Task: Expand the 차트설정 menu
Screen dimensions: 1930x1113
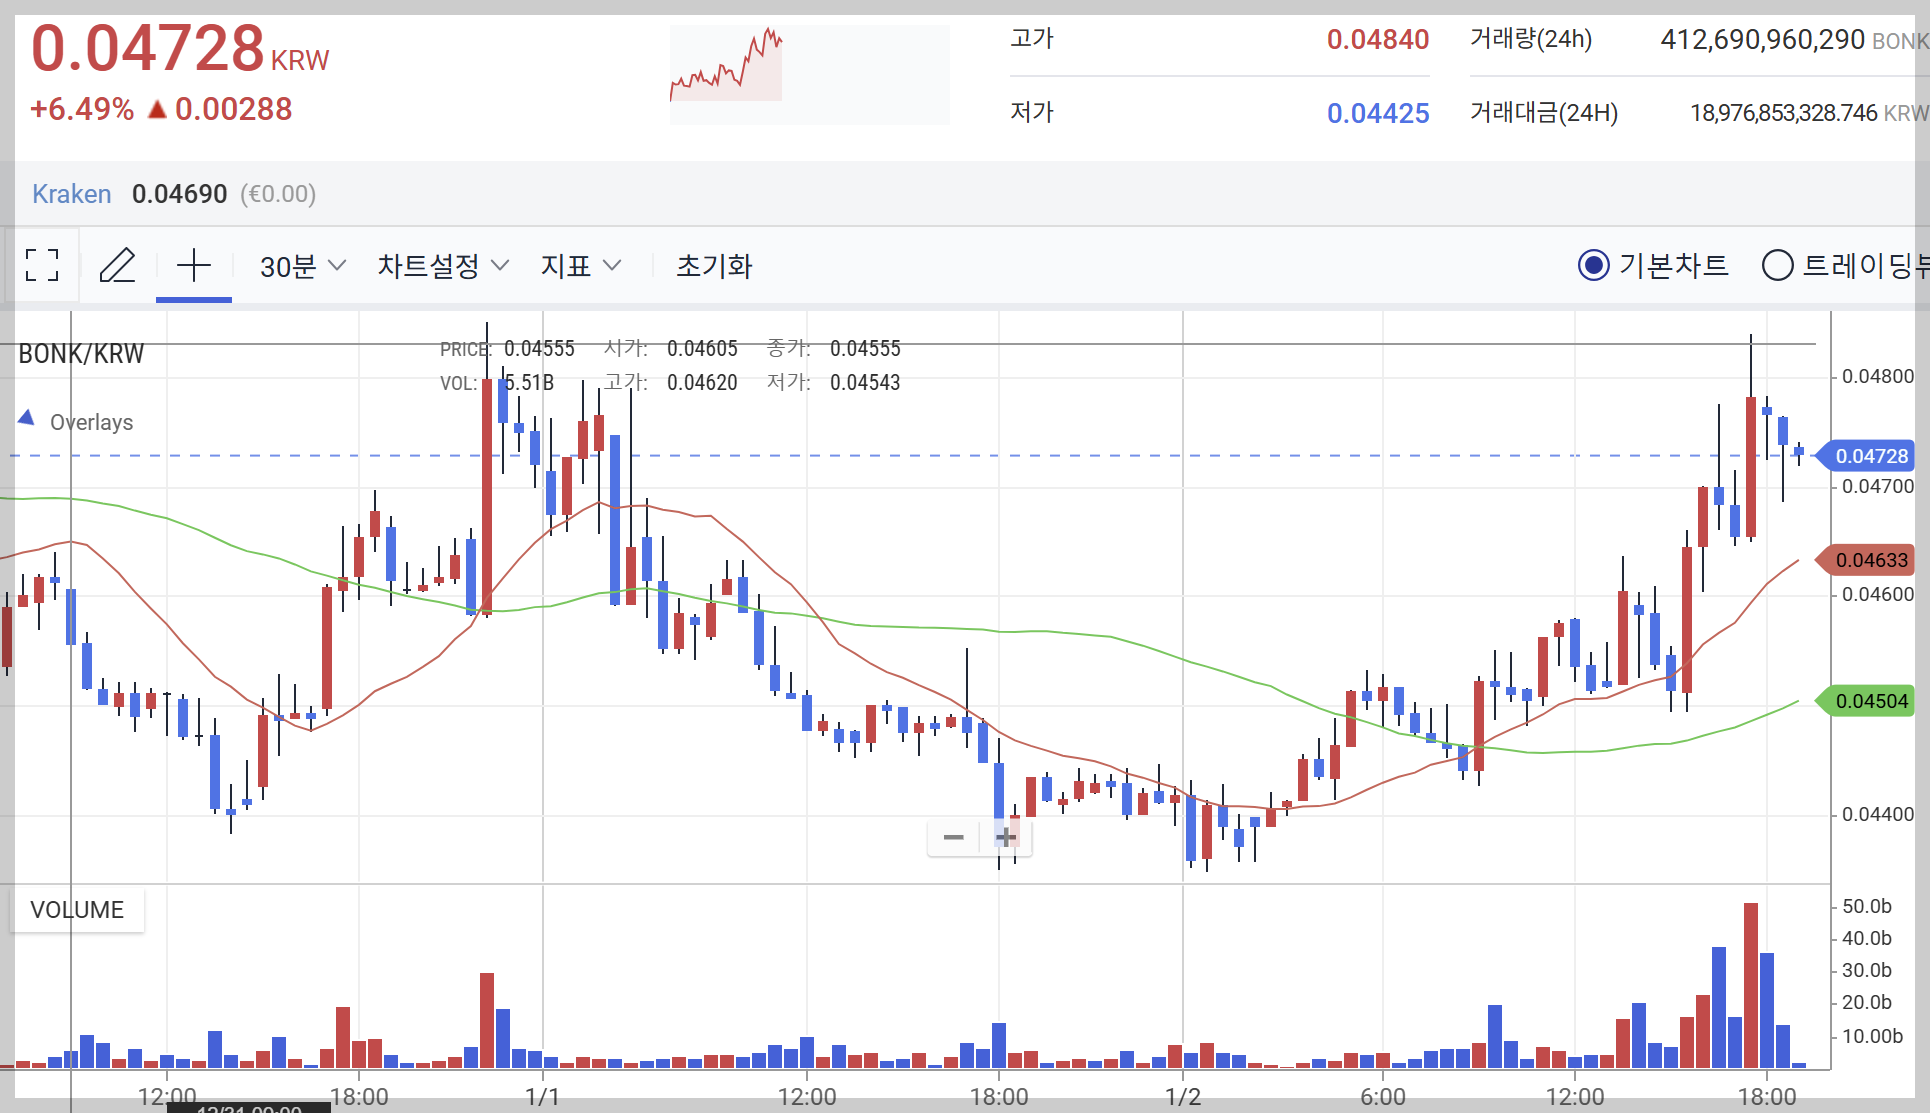Action: (x=443, y=266)
